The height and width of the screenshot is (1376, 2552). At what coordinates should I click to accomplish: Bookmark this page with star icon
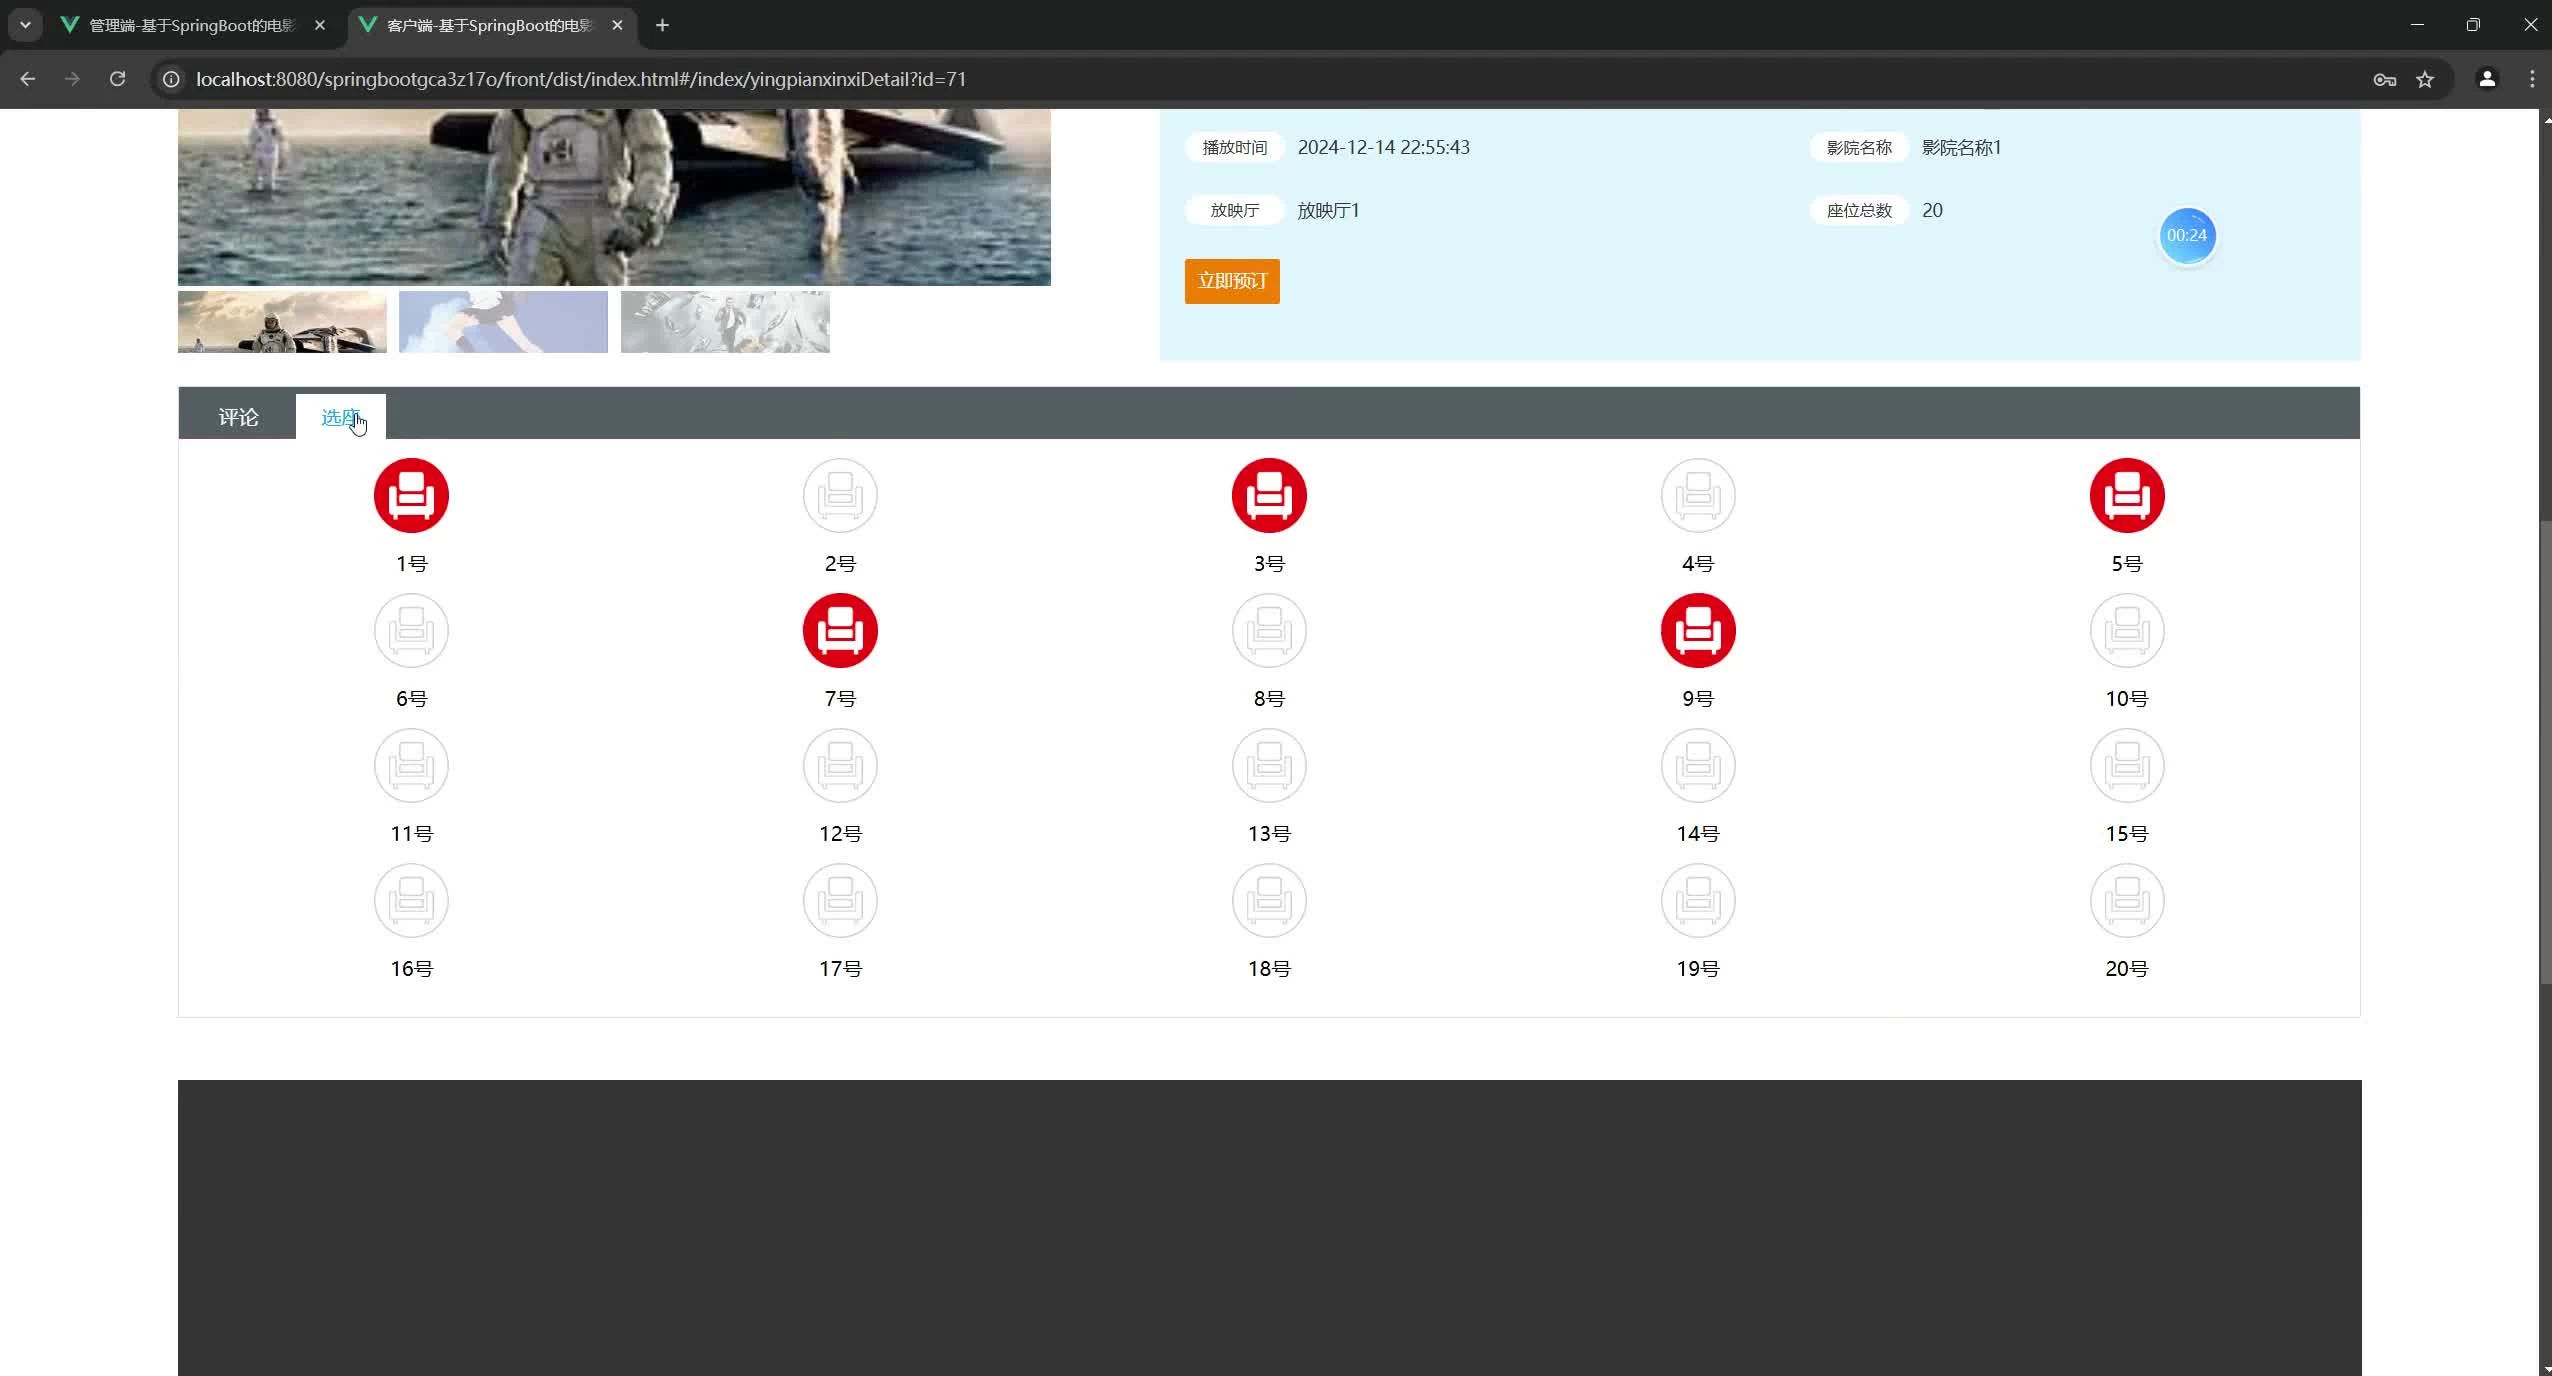pyautogui.click(x=2424, y=79)
